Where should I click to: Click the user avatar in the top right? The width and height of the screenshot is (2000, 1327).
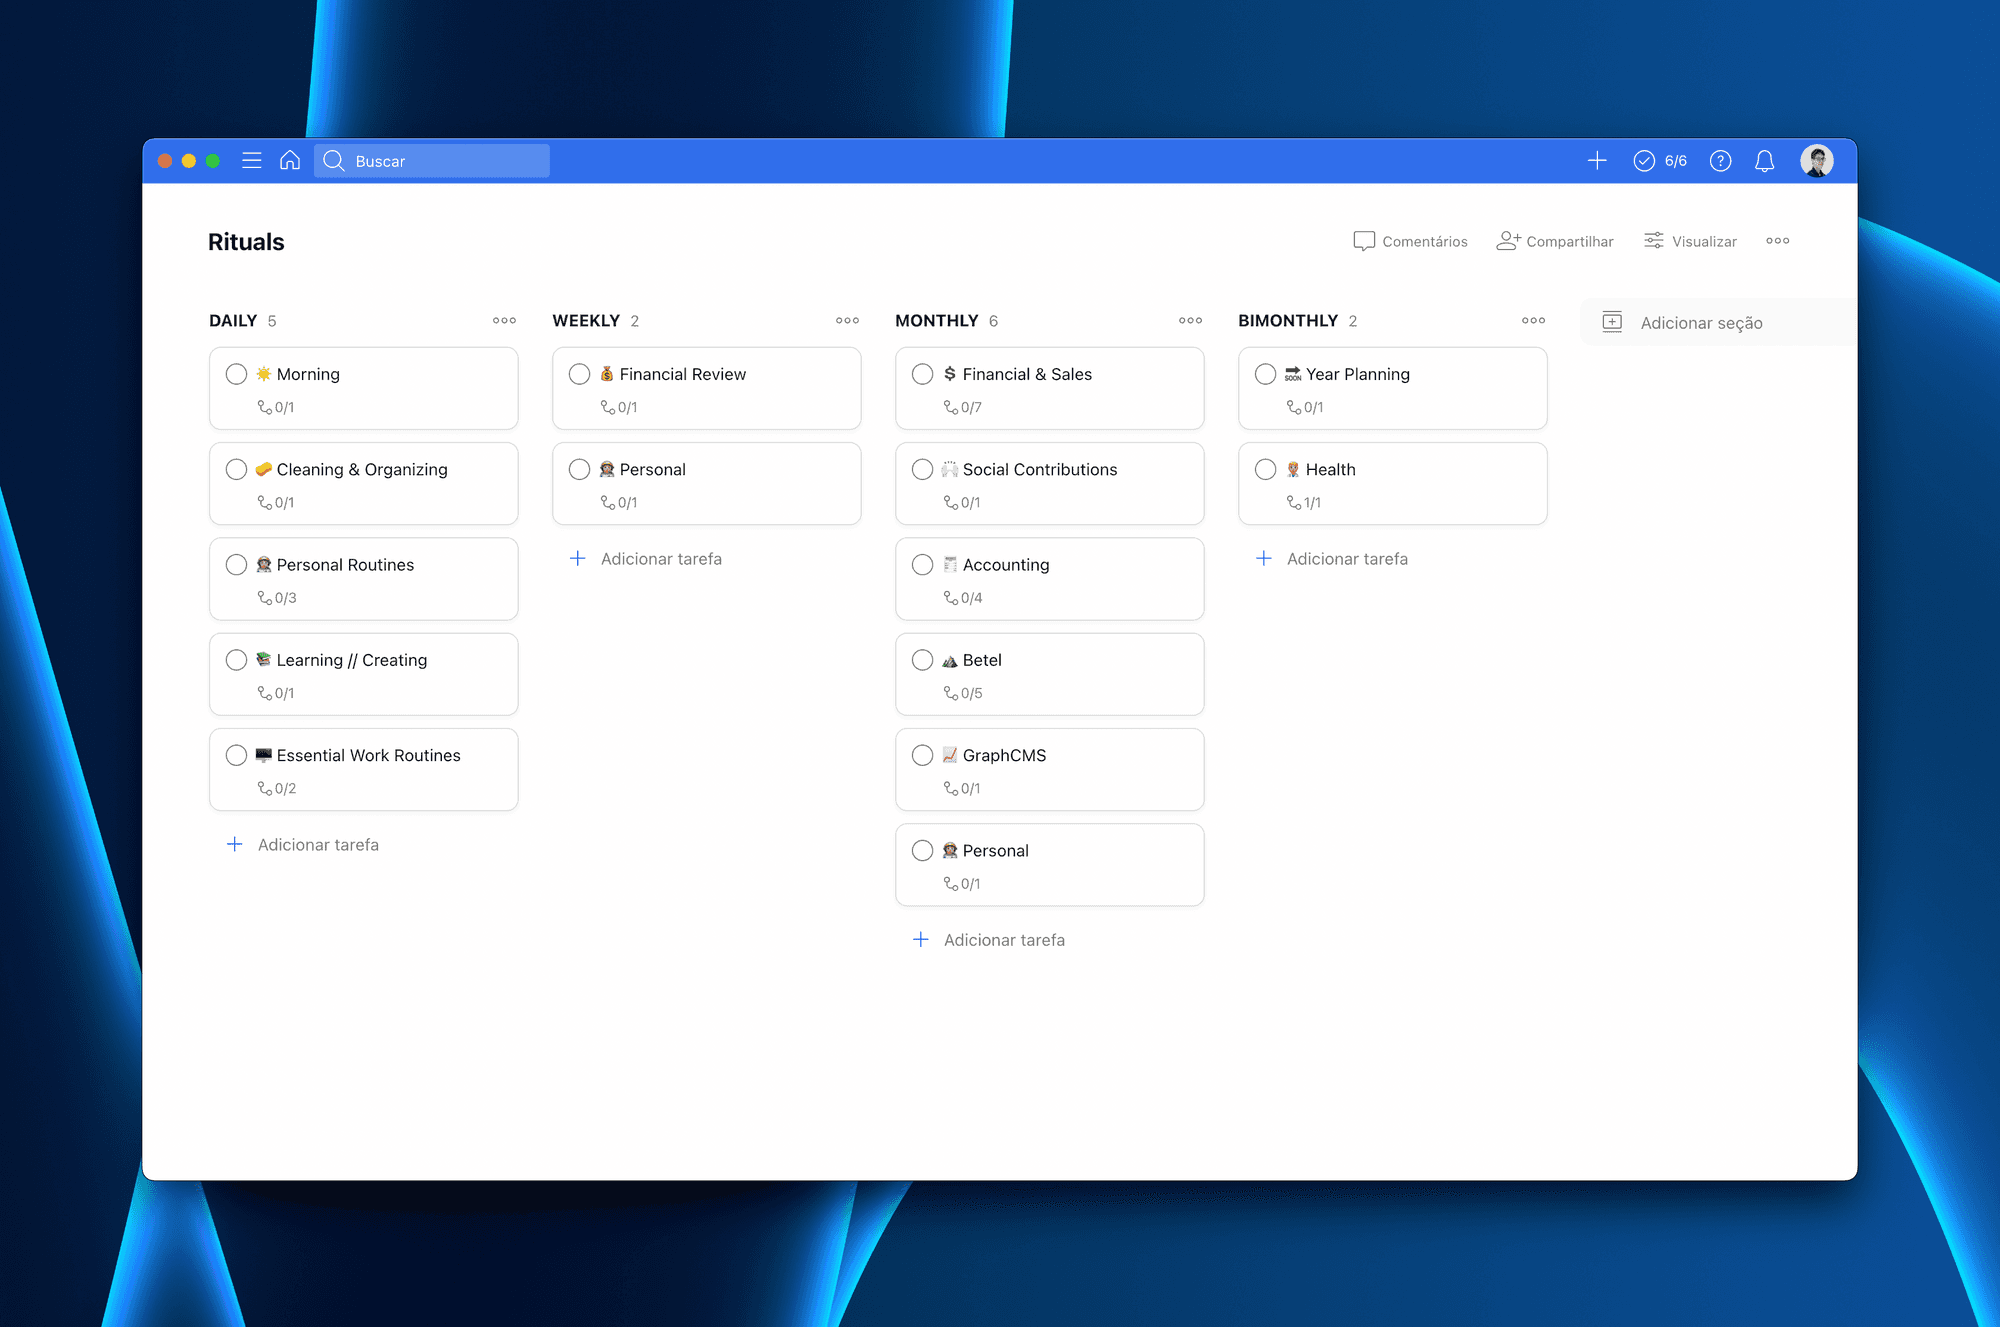(1817, 160)
